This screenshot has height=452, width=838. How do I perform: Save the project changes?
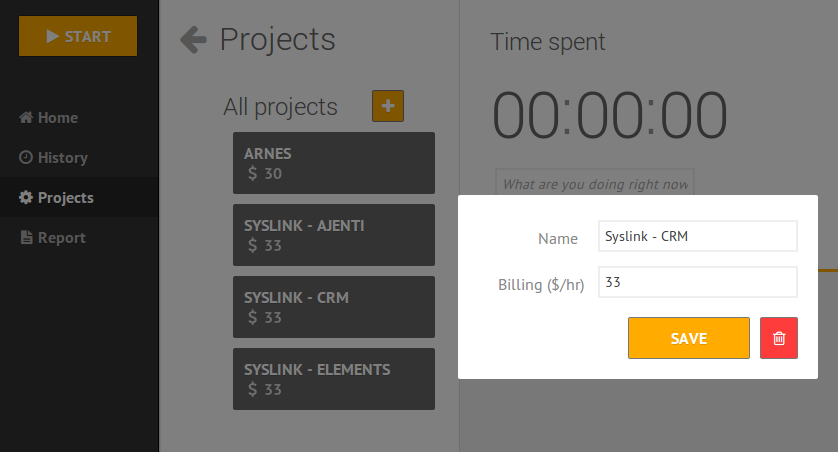click(x=688, y=338)
